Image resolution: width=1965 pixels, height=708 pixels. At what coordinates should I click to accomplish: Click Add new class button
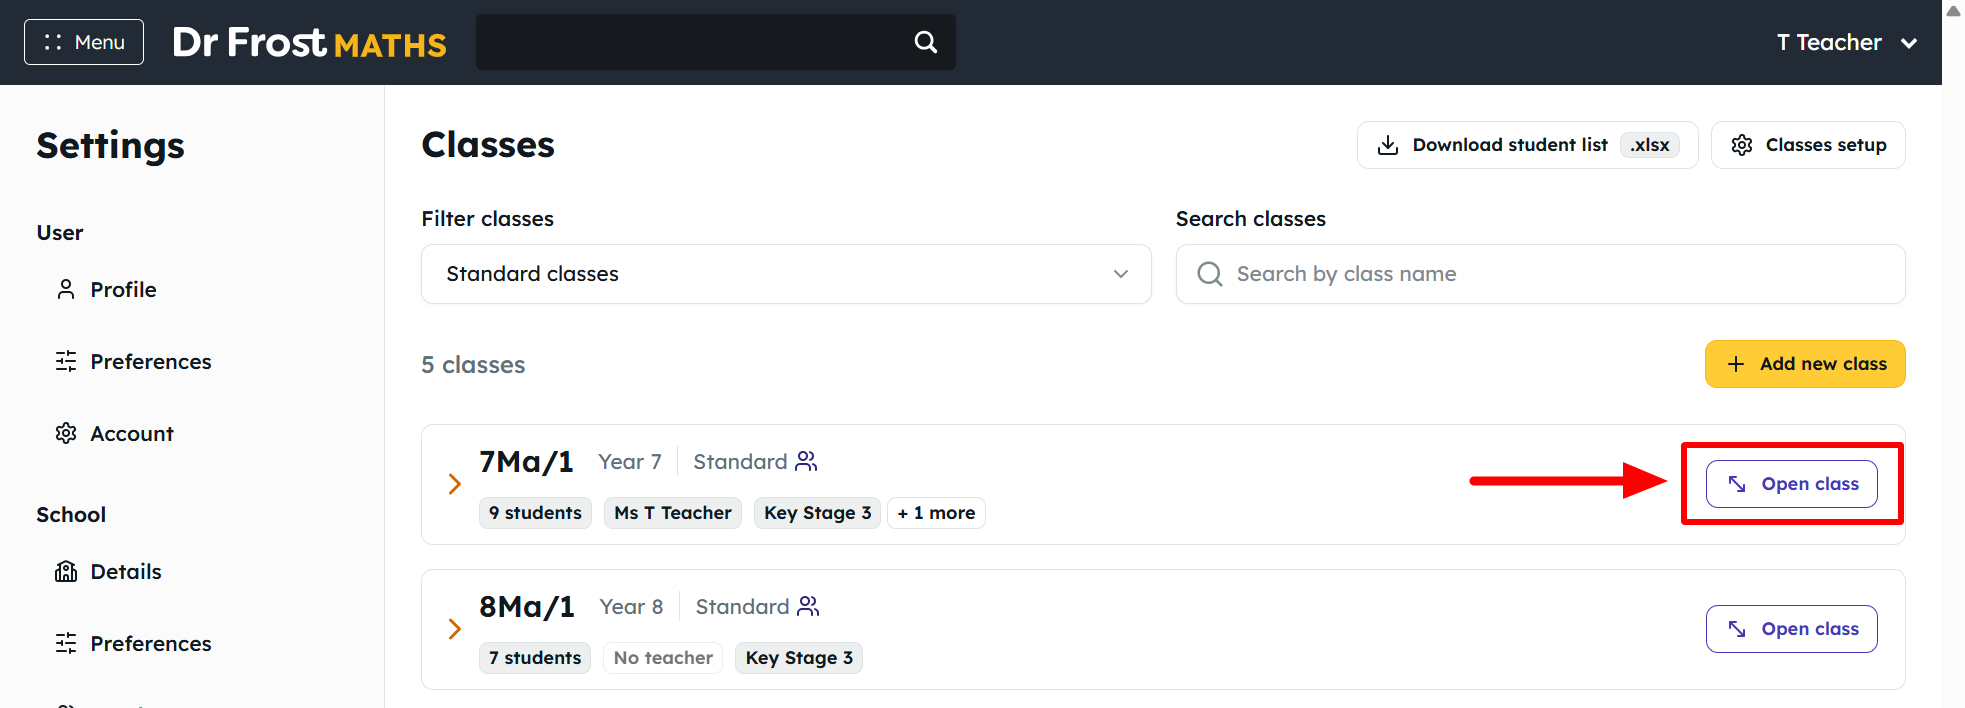(1805, 364)
